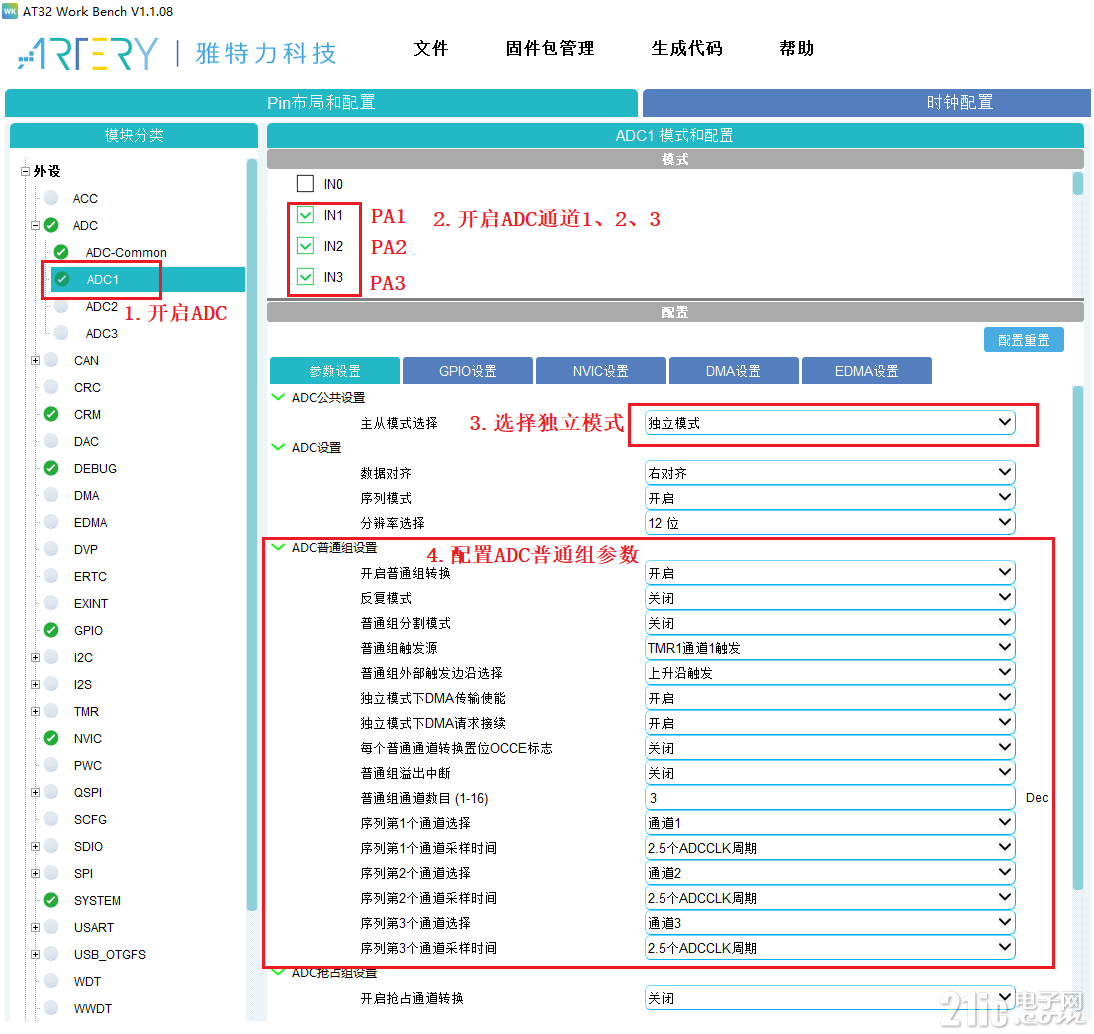
Task: Expand the I2C tree node
Action: click(36, 657)
